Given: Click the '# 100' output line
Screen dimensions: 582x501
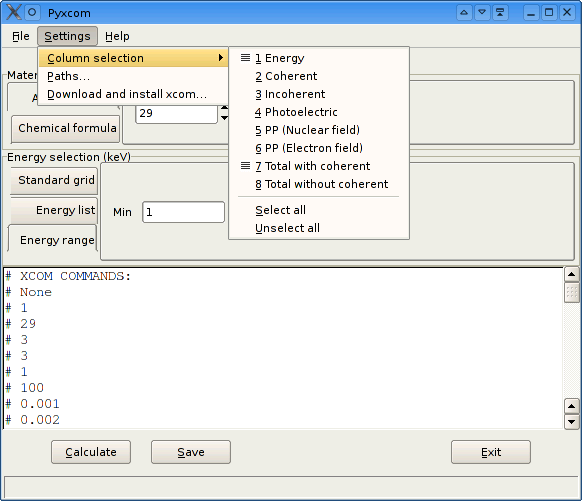Looking at the screenshot, I should click(25, 388).
